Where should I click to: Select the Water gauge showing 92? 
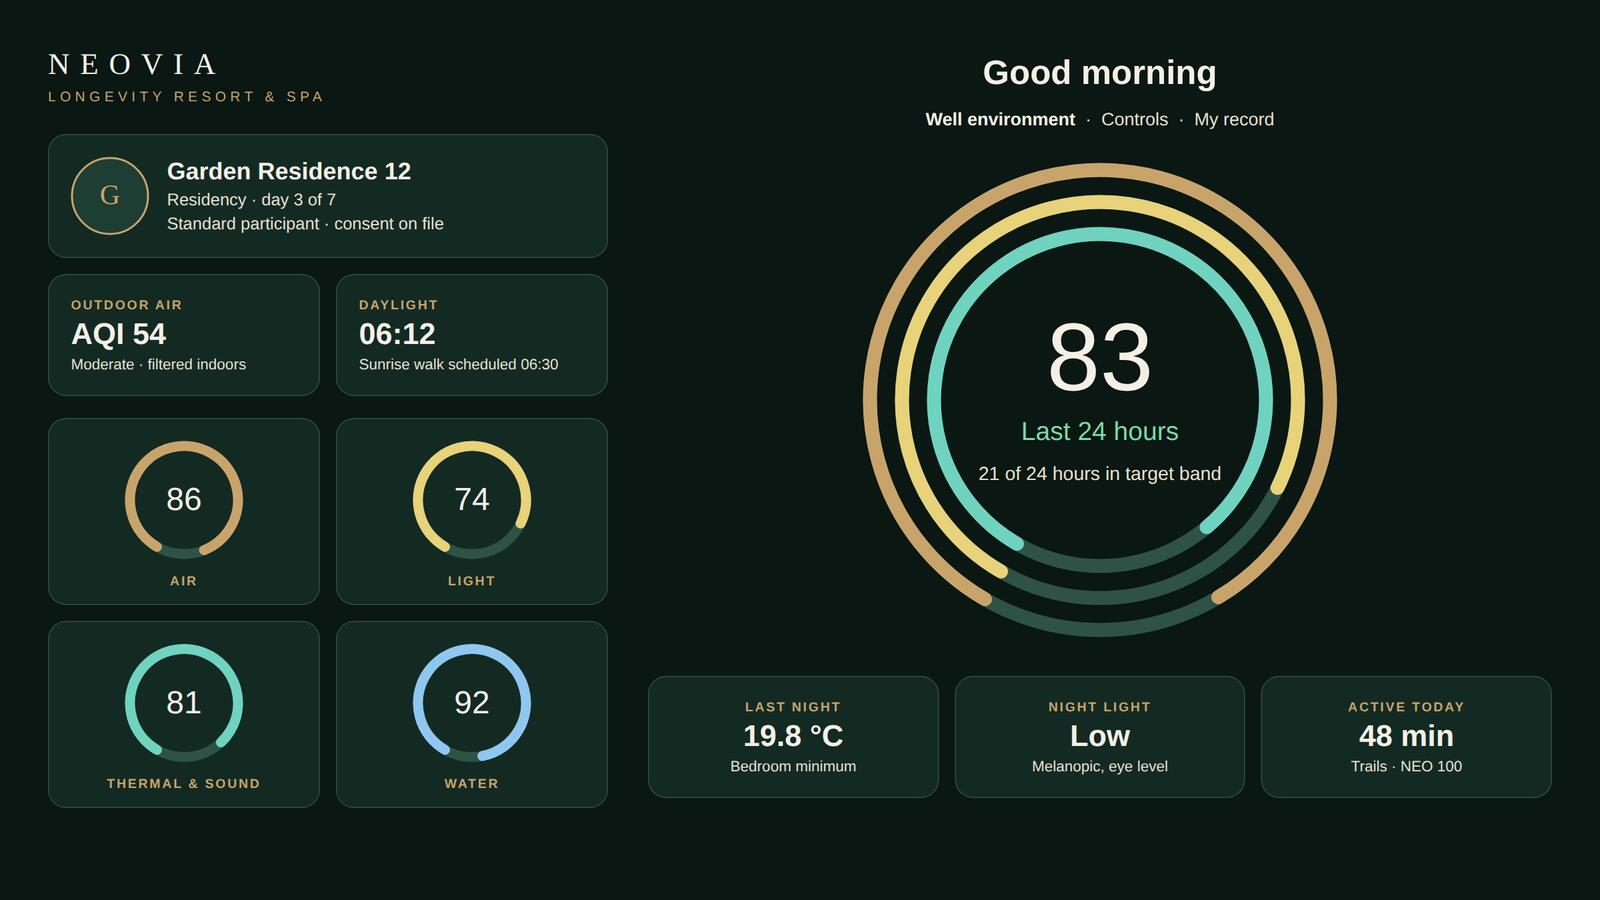(x=472, y=703)
